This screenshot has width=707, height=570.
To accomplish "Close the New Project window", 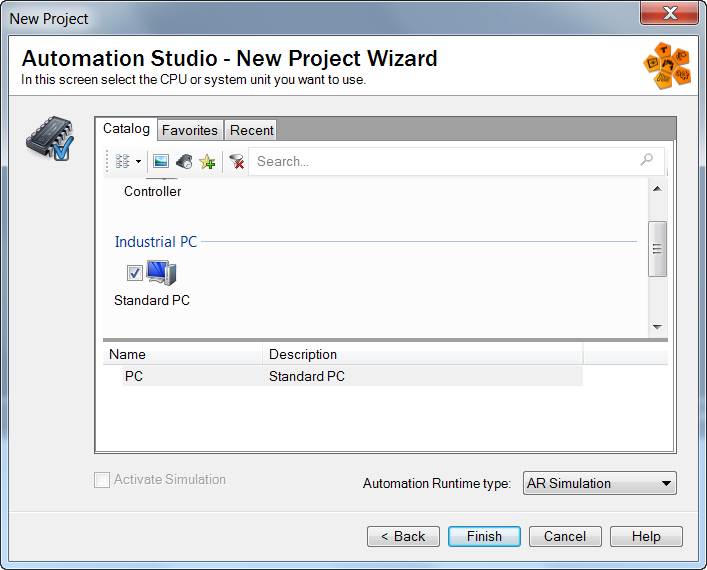I will pos(669,13).
